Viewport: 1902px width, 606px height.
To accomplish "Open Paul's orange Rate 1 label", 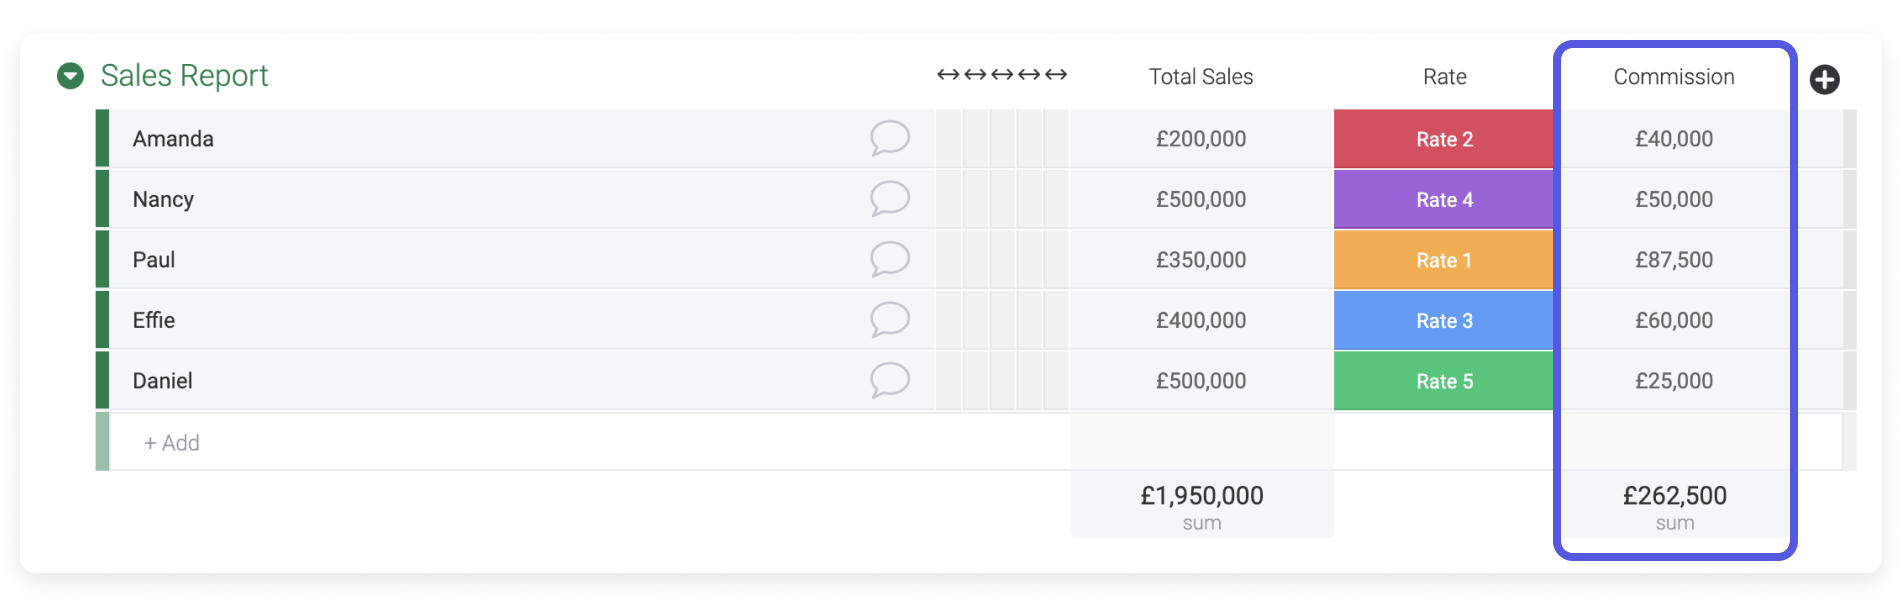I will [1444, 260].
